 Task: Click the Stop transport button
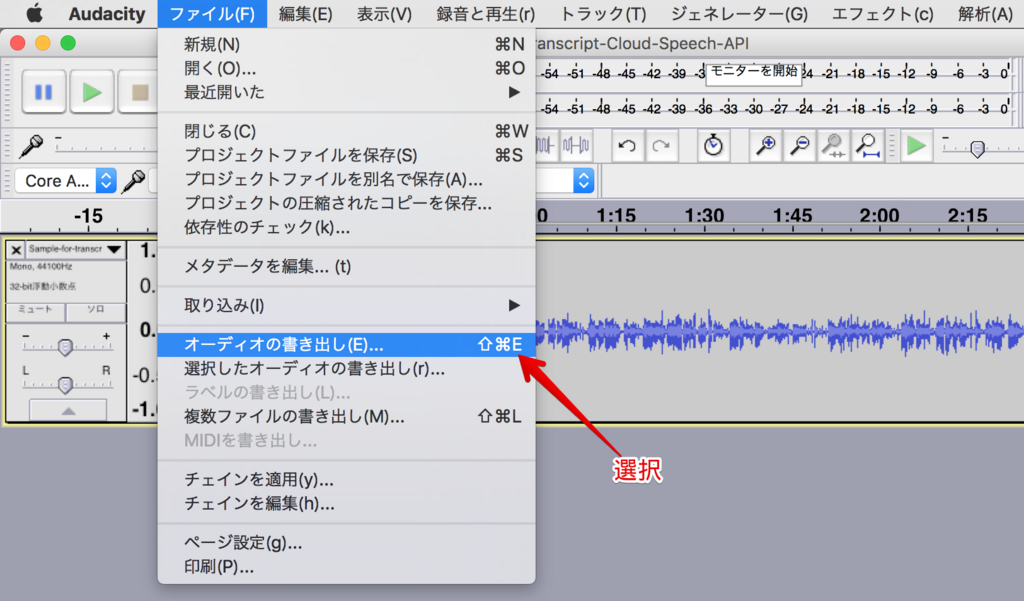pyautogui.click(x=138, y=92)
